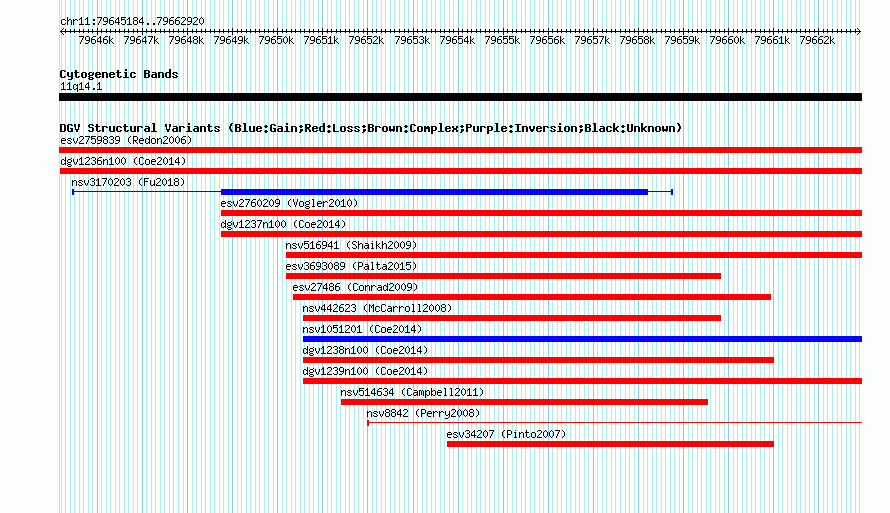Click the 79661k ruler tick label
Screen dimensions: 890x513
[773, 40]
